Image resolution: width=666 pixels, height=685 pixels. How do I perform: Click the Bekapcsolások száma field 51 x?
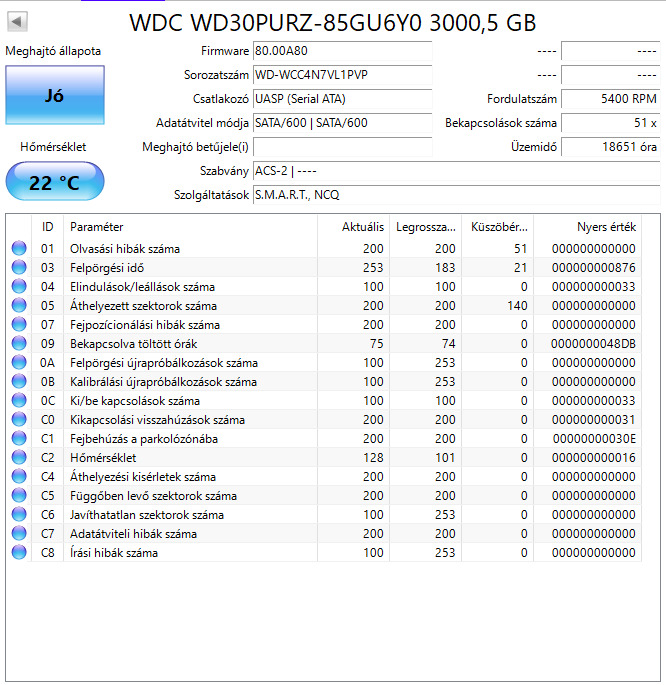[610, 123]
